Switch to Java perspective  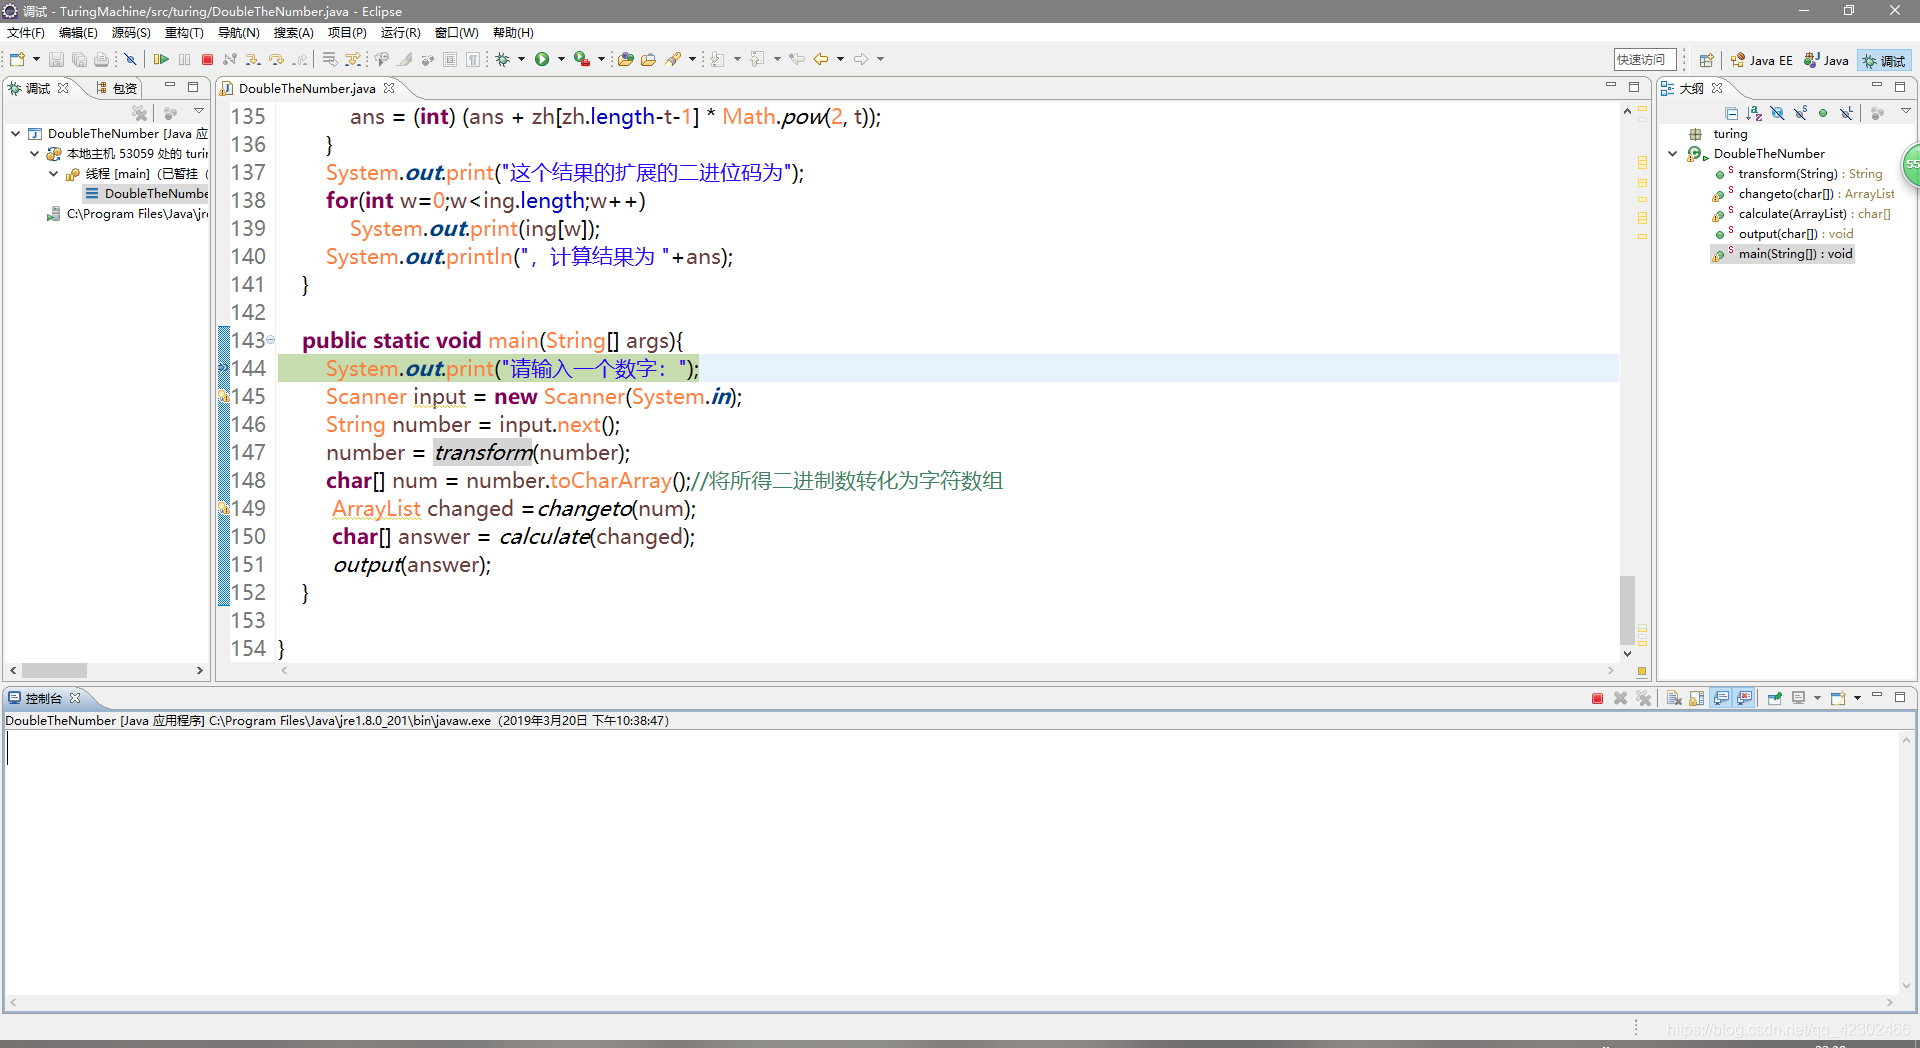(1826, 60)
